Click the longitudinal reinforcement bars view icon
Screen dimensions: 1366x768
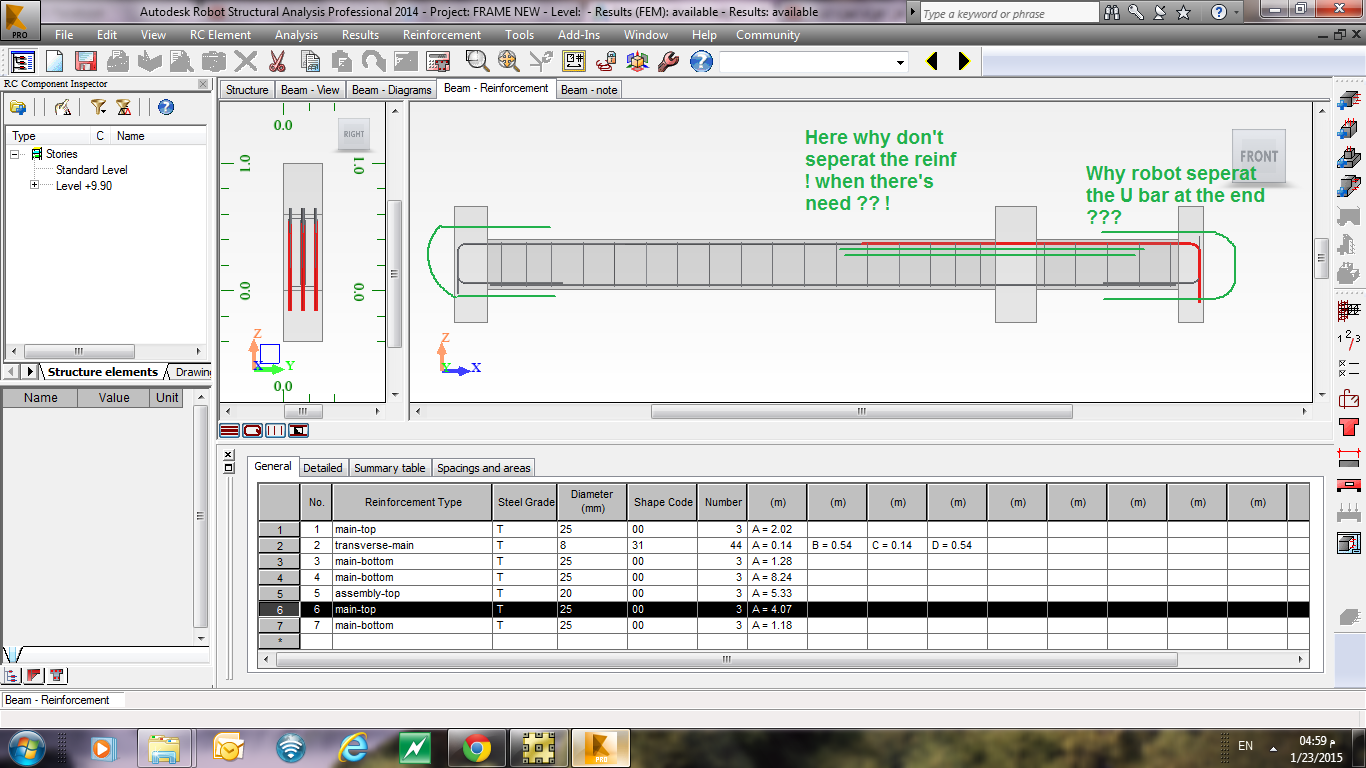[x=229, y=429]
